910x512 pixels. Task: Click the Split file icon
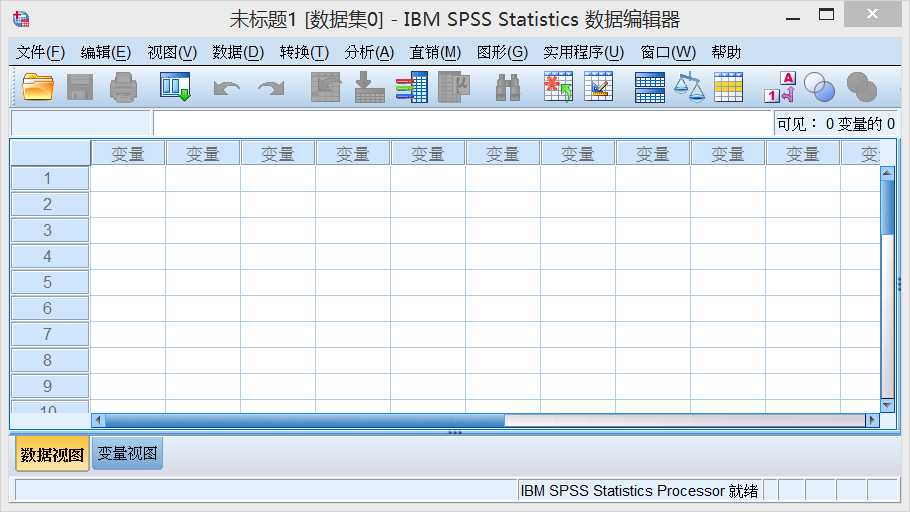coord(649,87)
